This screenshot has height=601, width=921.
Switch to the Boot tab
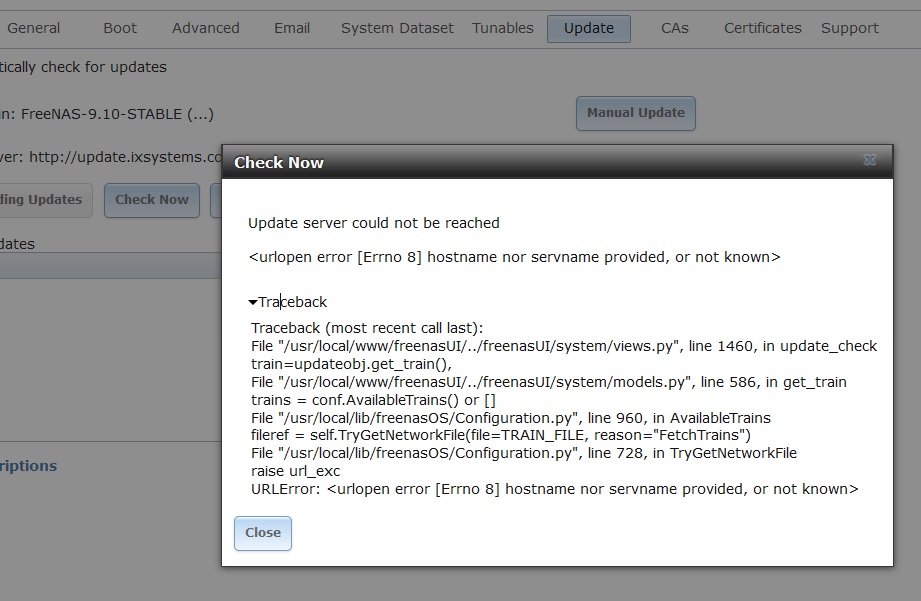(120, 28)
